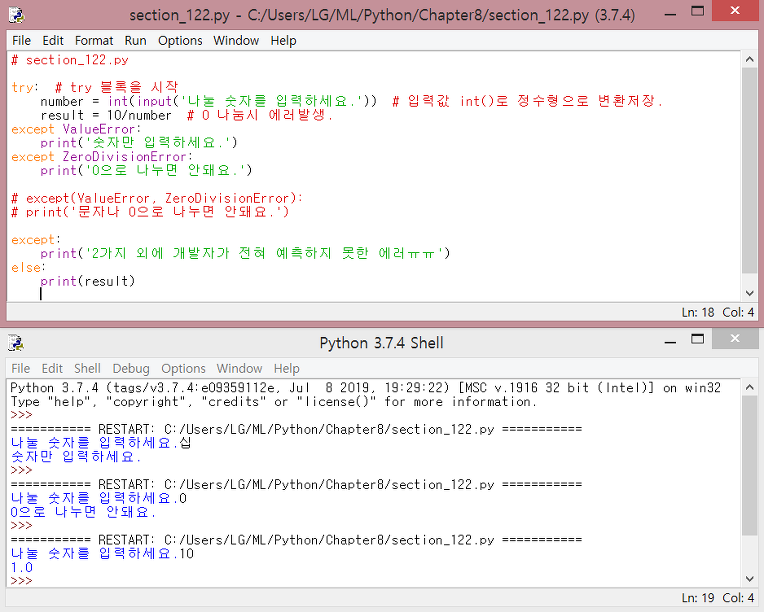Screen dimensions: 764x612
Task: Open the Shell menu in Python Shell
Action: pyautogui.click(x=87, y=368)
